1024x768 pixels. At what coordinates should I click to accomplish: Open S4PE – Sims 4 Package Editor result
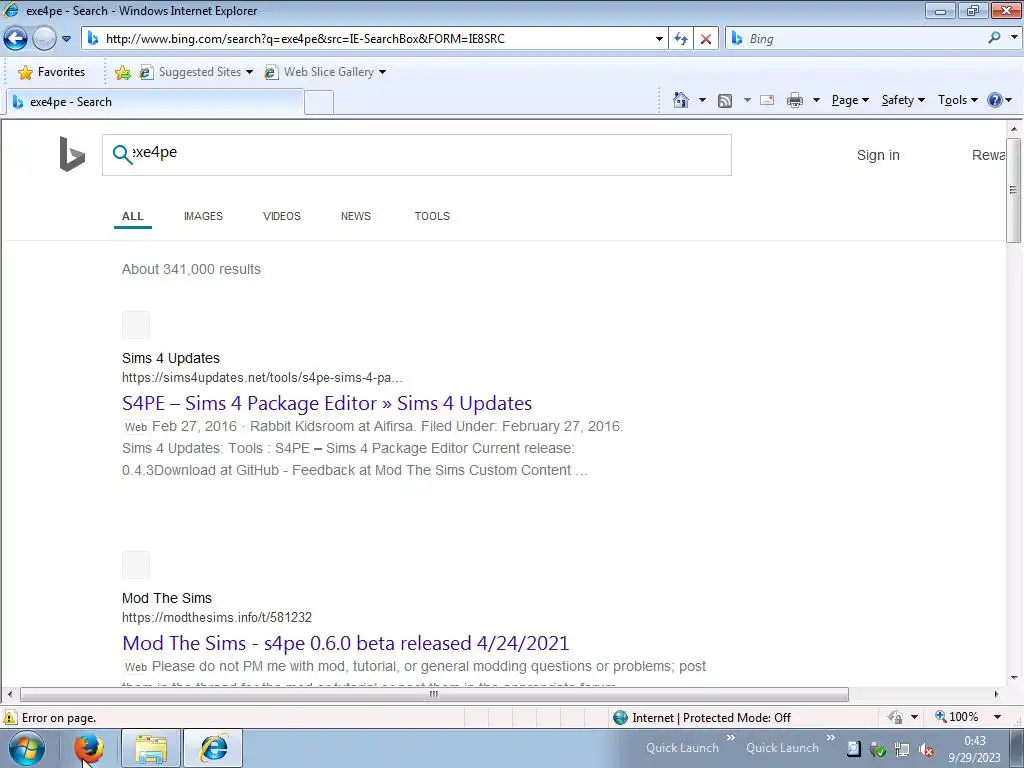tap(327, 403)
